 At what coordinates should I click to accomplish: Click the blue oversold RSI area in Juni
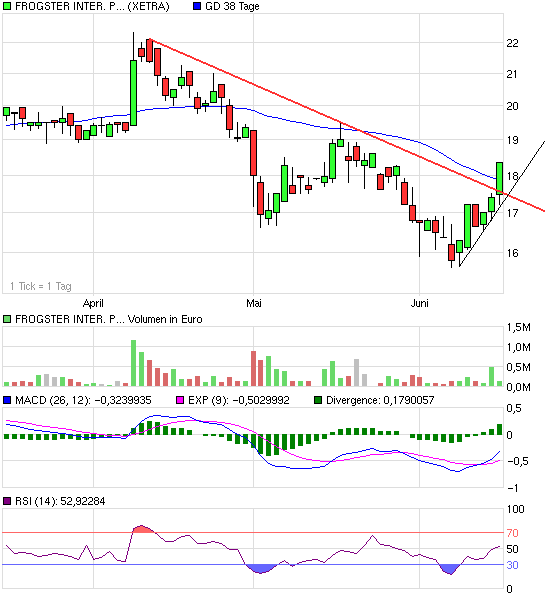pos(450,570)
